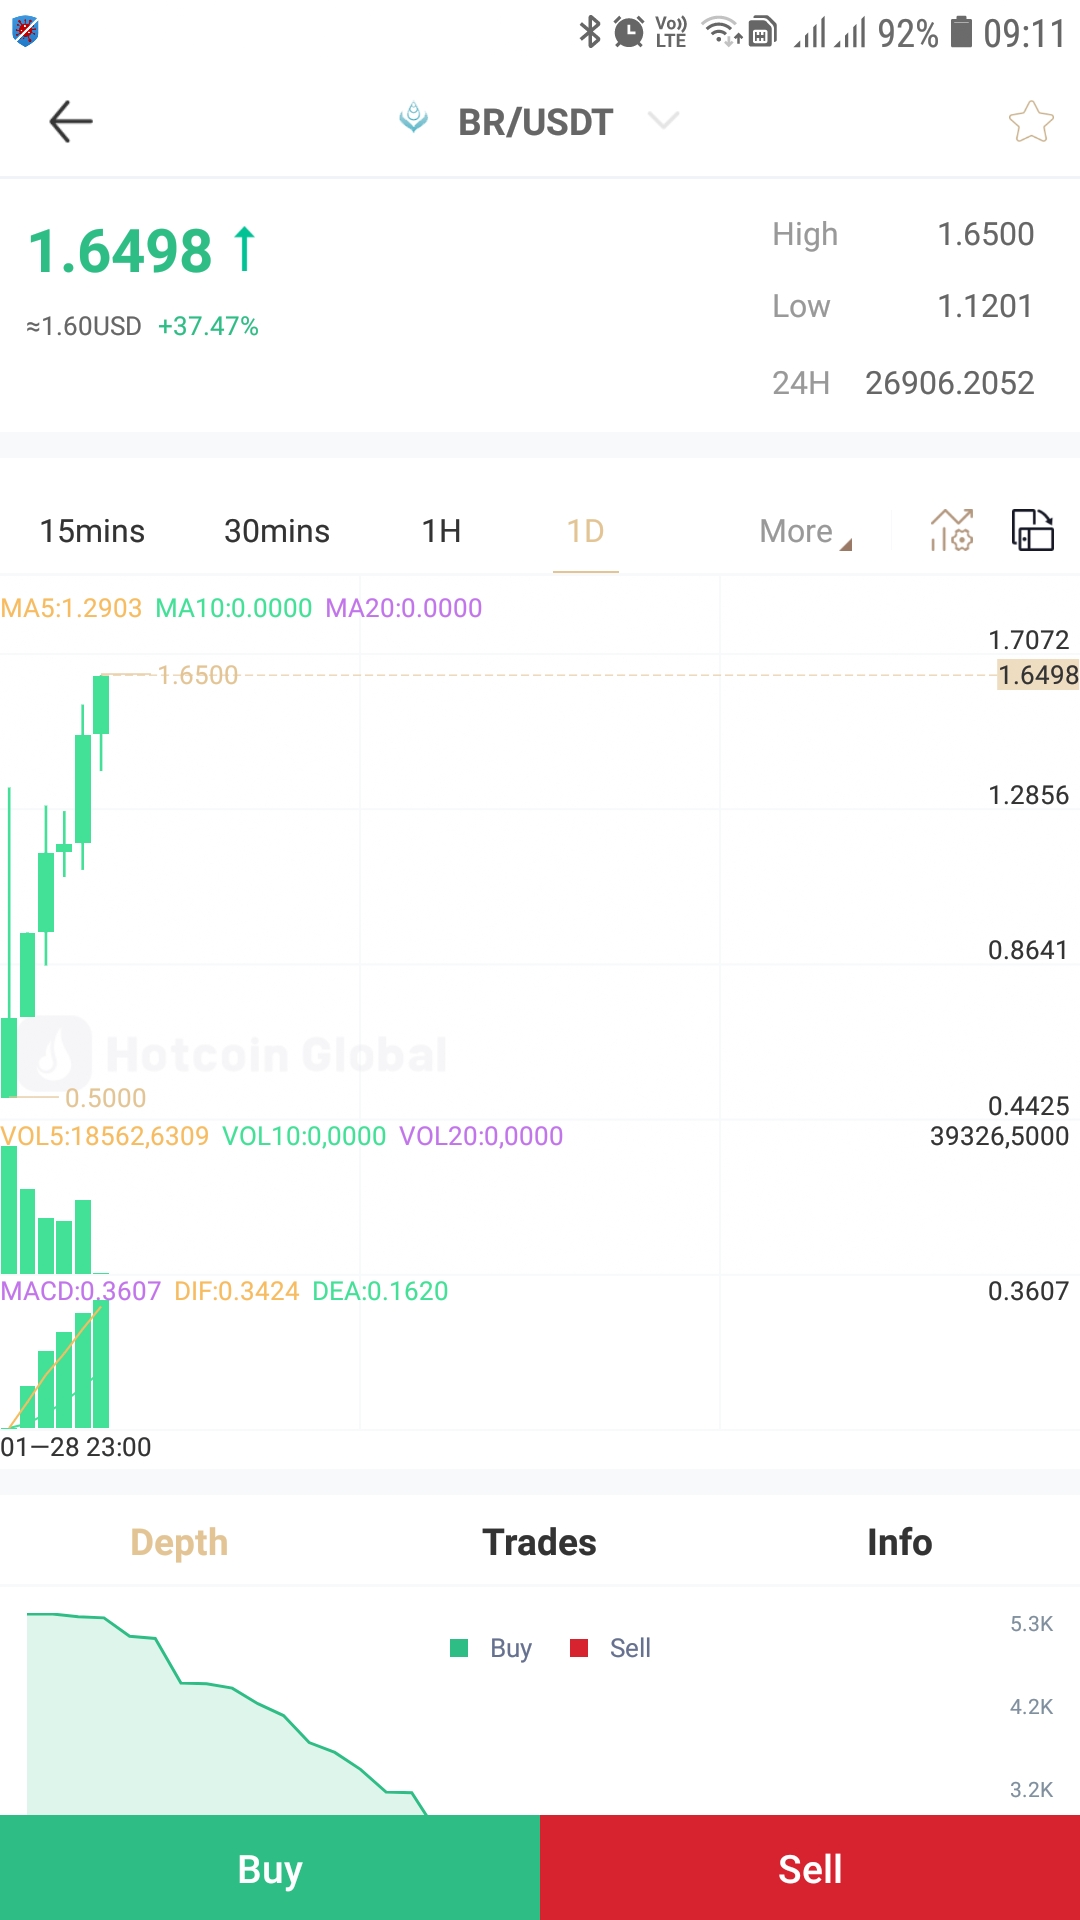1080x1920 pixels.
Task: Choose the 1H chart interval
Action: (x=441, y=531)
